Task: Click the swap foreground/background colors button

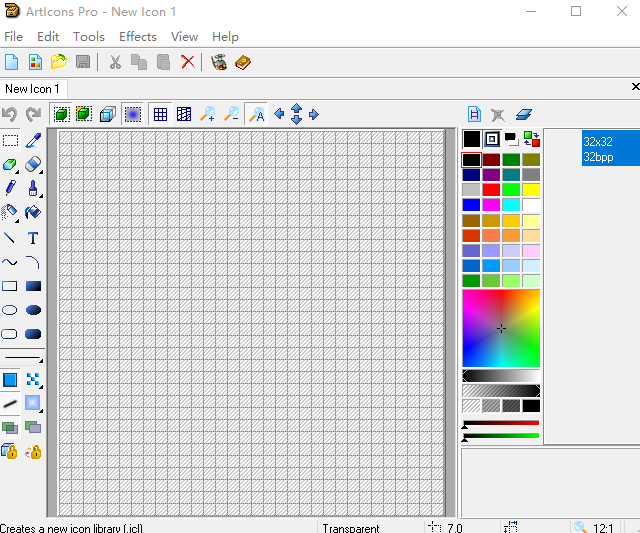Action: coord(531,139)
